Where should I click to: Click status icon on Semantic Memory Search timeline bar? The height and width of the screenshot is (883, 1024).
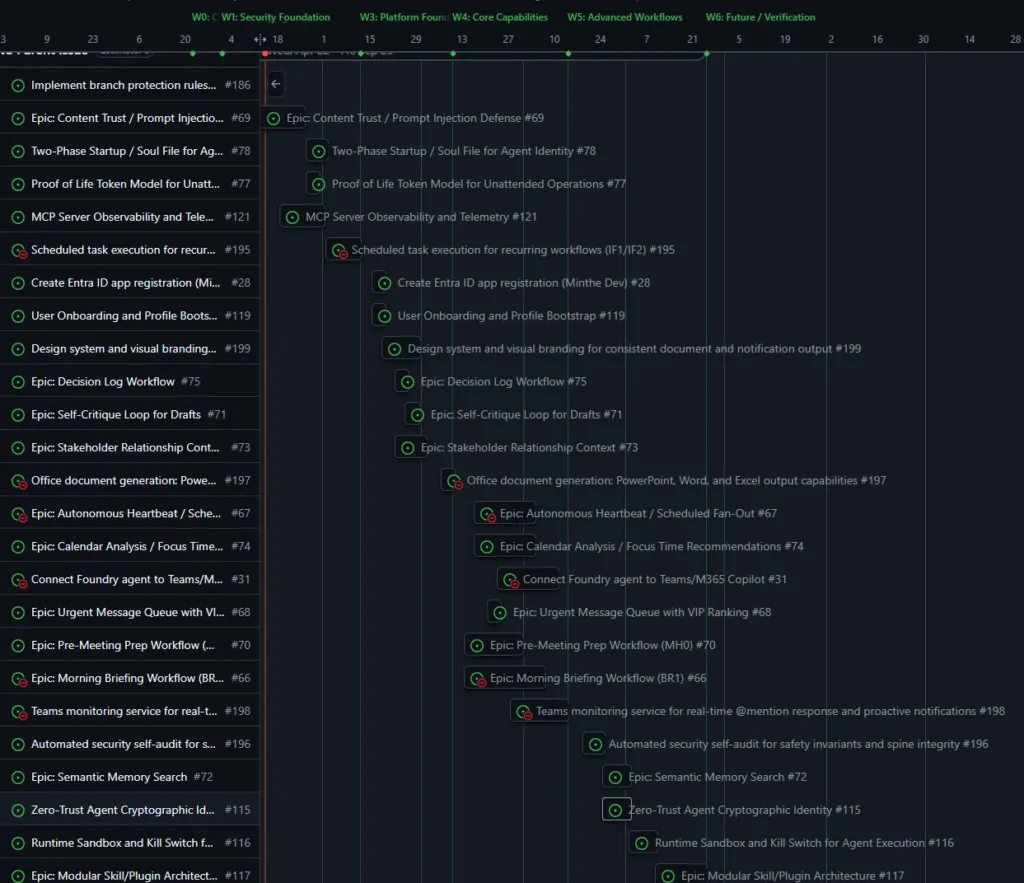[x=615, y=777]
